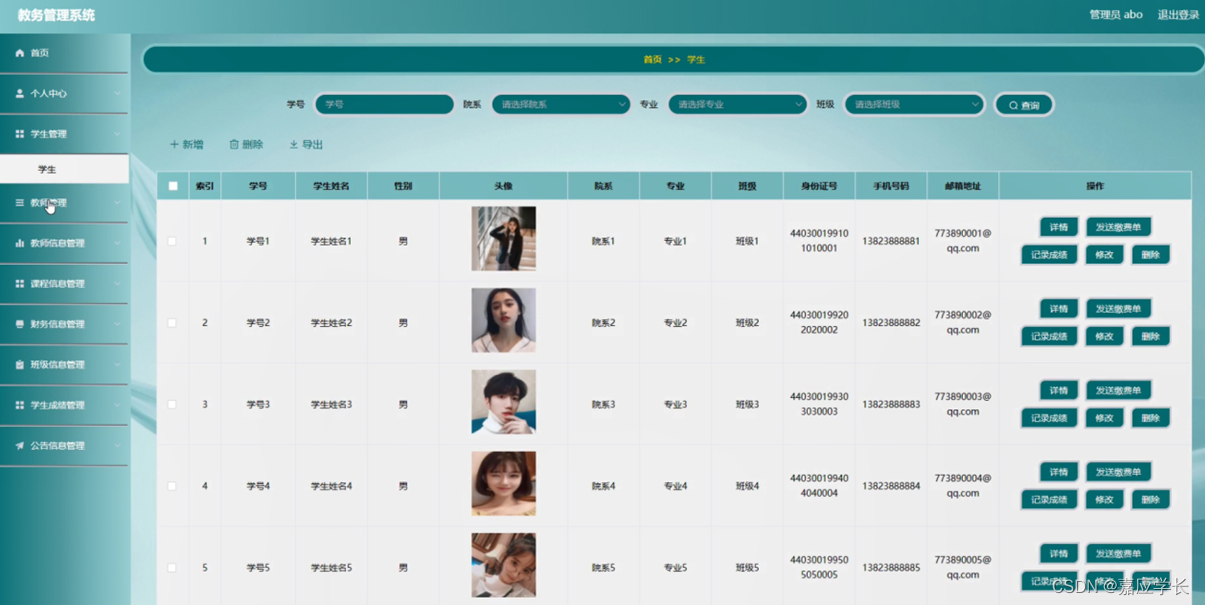Image resolution: width=1205 pixels, height=605 pixels.
Task: Click the paper plane icon beside 公告信息管理
Action: pyautogui.click(x=19, y=446)
